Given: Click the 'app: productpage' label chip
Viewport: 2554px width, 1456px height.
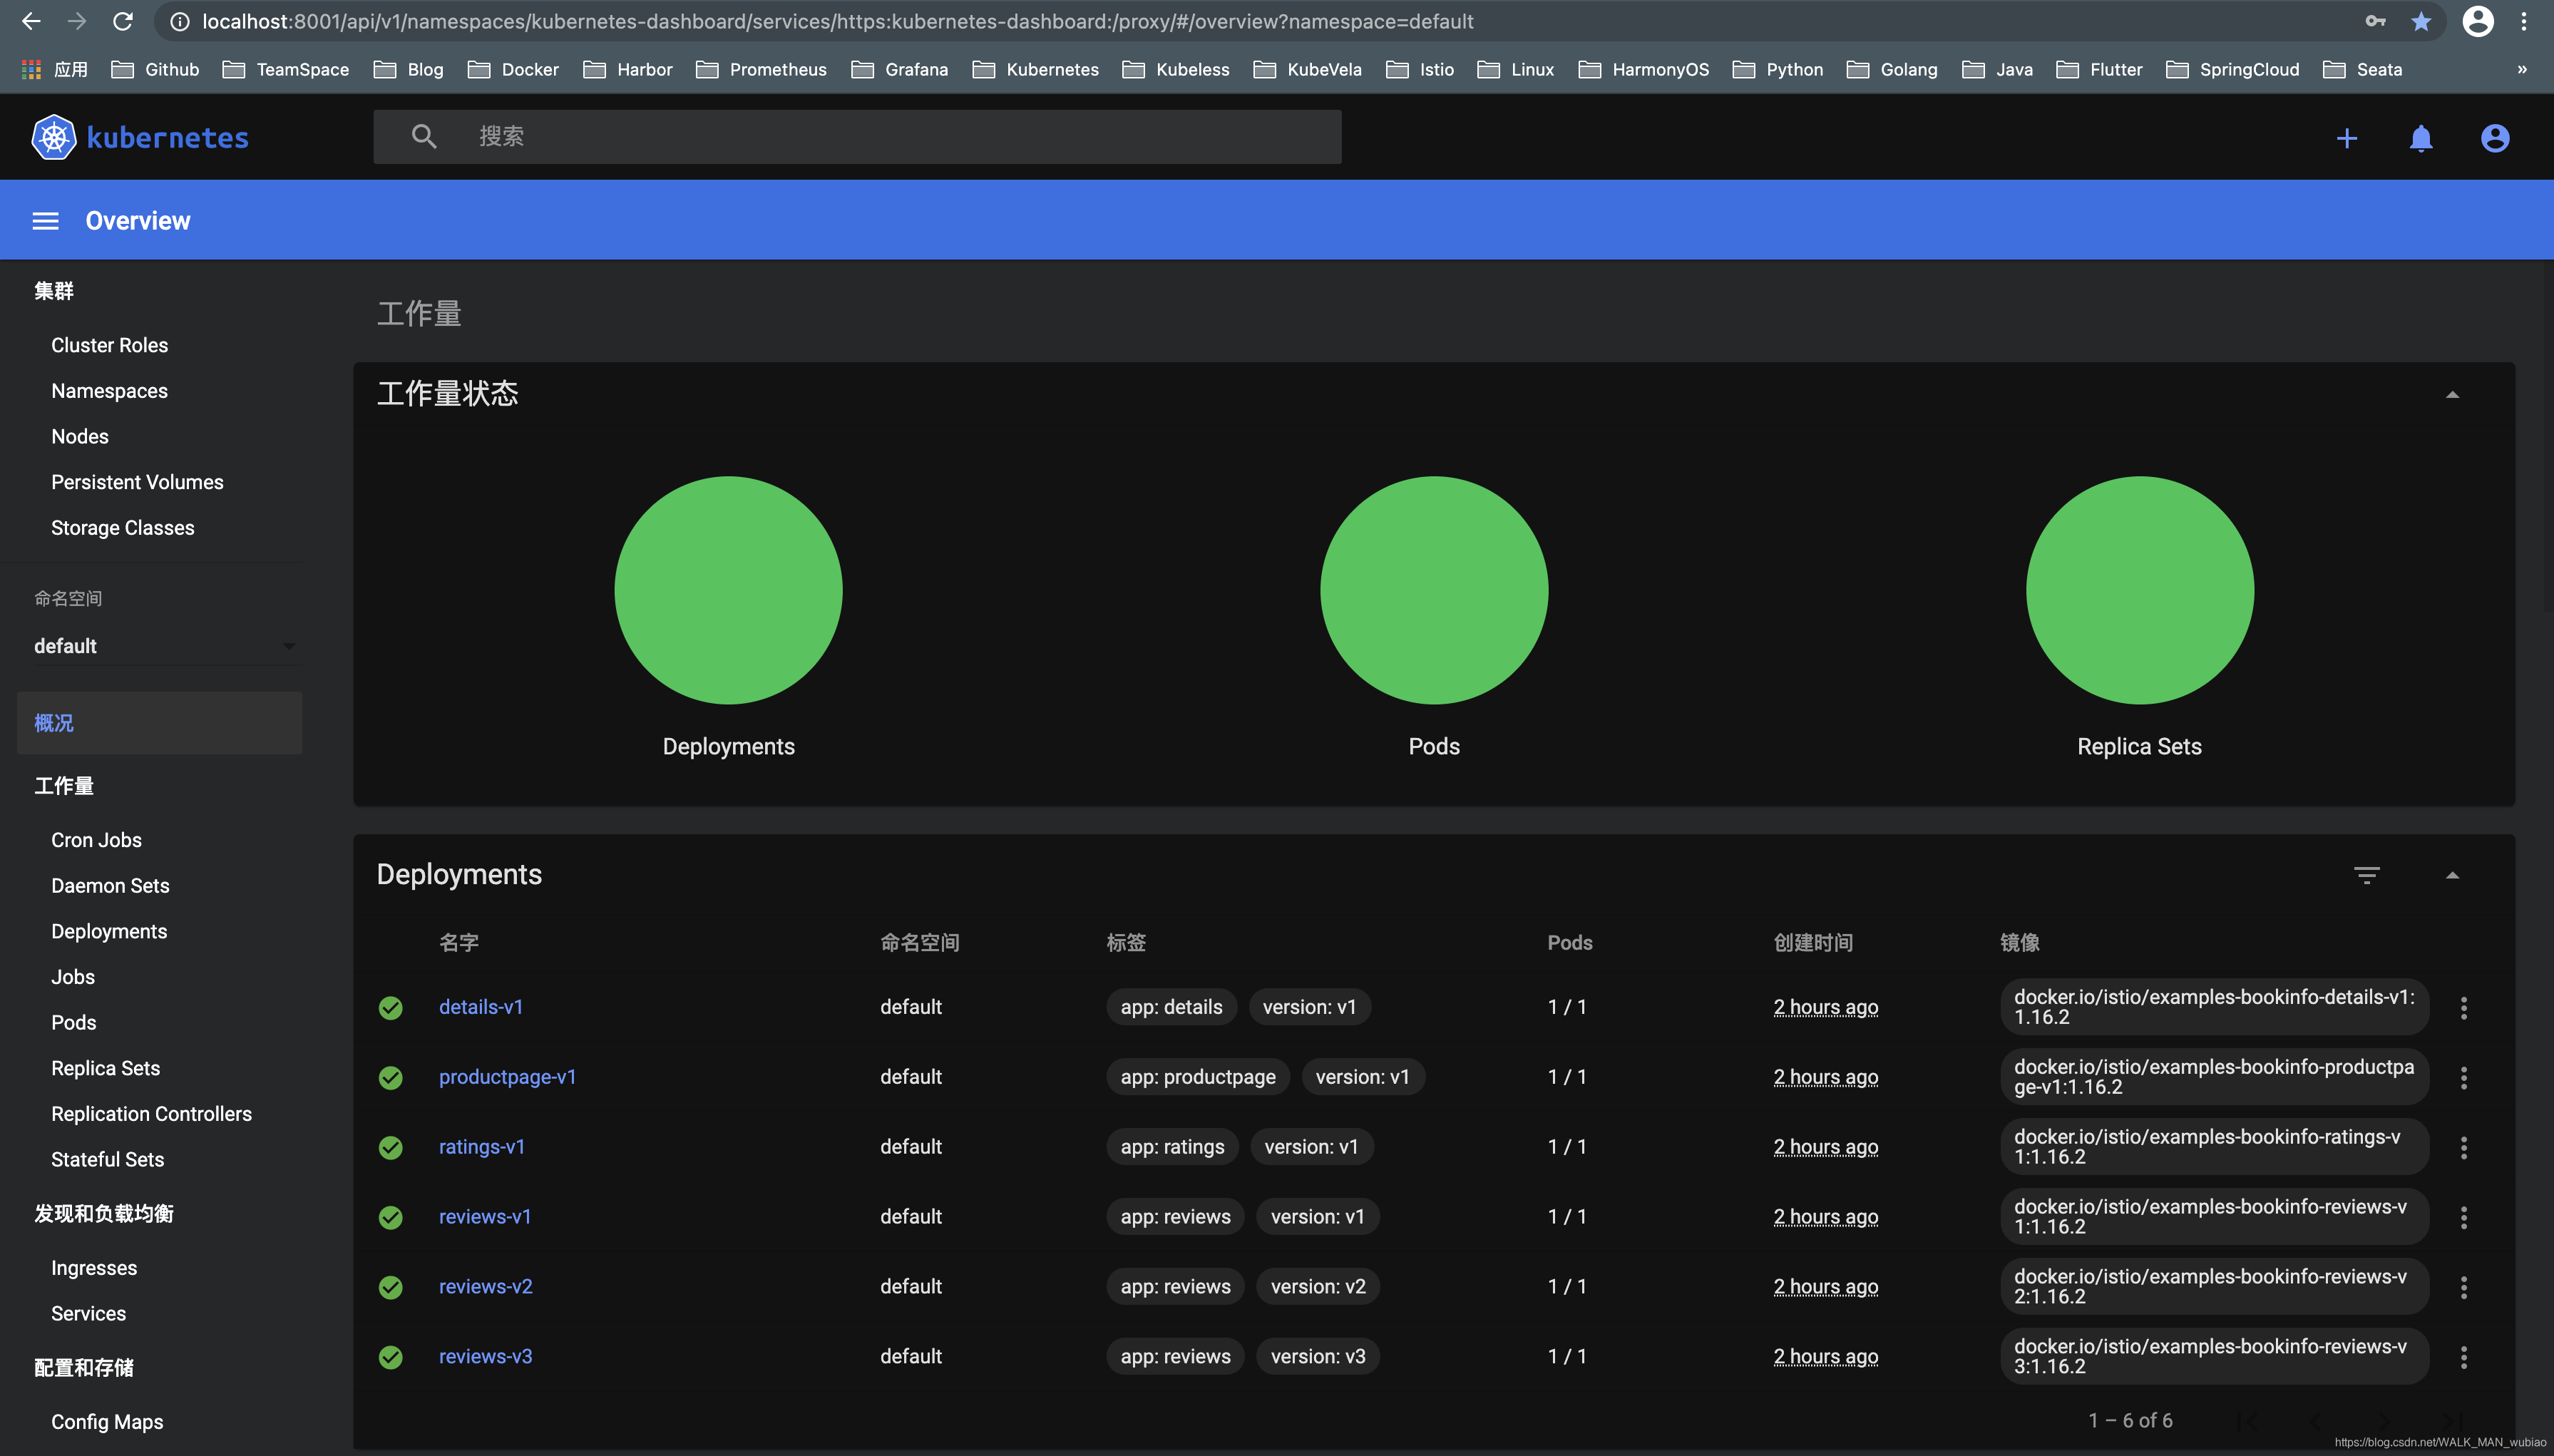Looking at the screenshot, I should click(1198, 1077).
